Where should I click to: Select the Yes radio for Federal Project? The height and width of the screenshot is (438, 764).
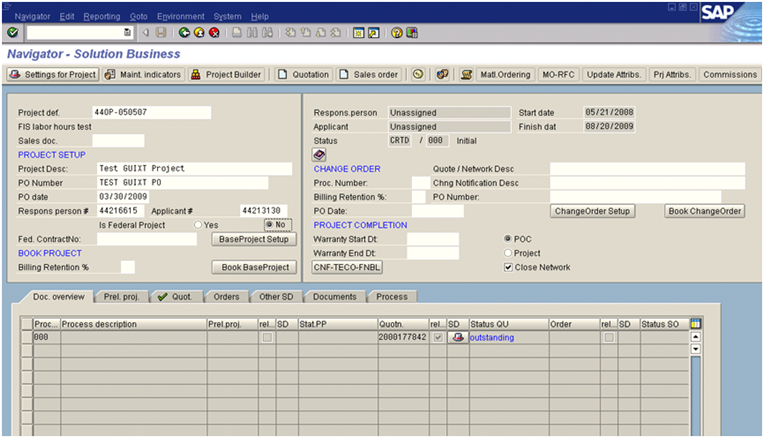198,225
